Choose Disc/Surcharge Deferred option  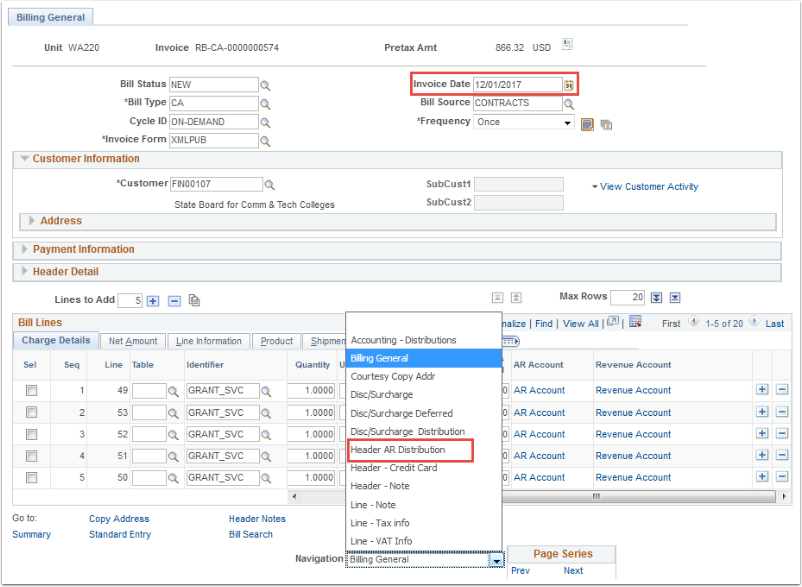coord(401,413)
